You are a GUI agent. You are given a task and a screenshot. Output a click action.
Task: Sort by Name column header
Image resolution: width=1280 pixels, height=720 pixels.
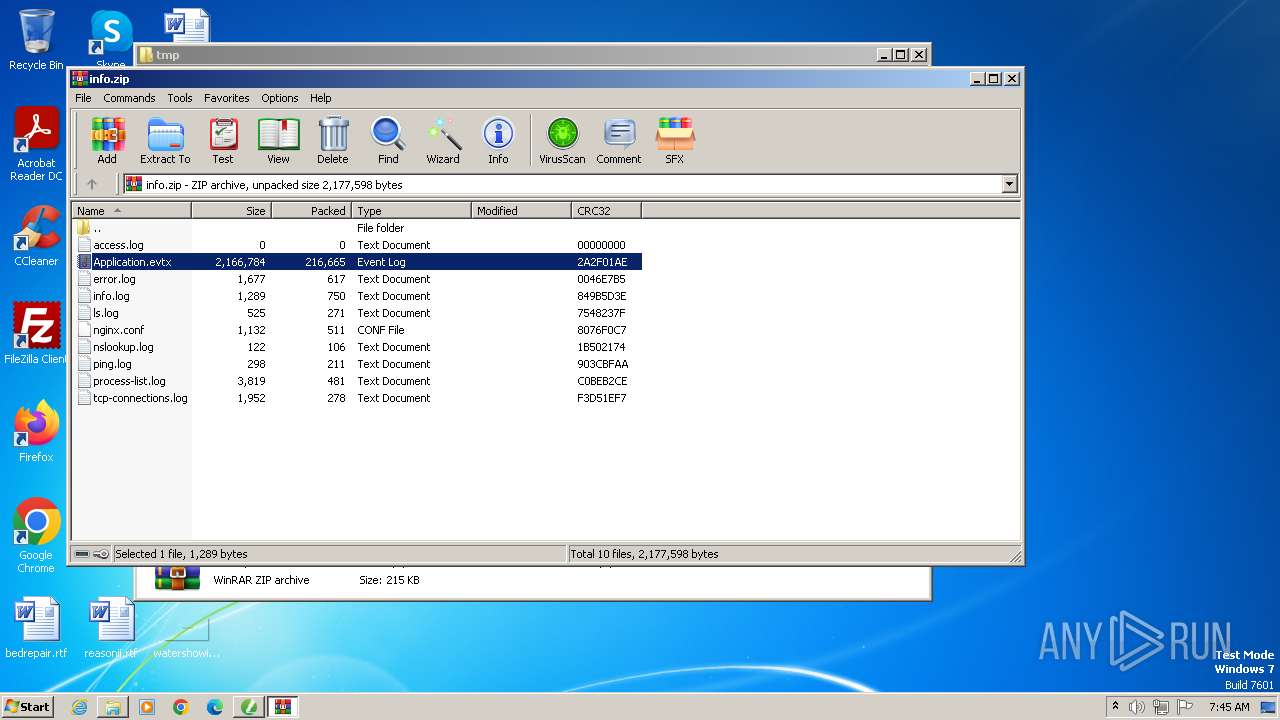coord(131,211)
